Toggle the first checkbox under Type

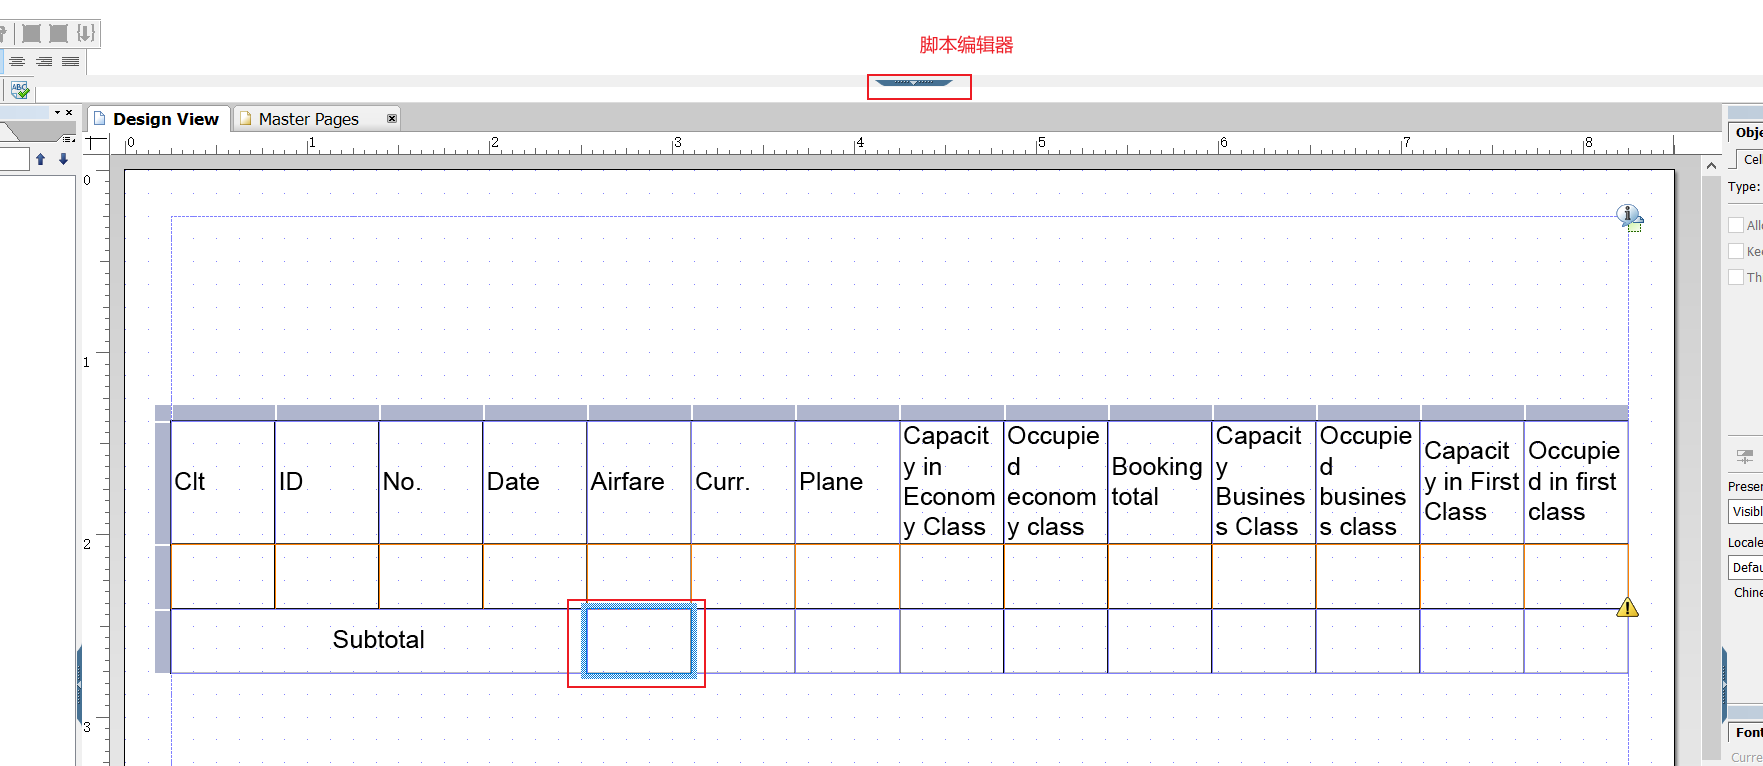coord(1736,225)
